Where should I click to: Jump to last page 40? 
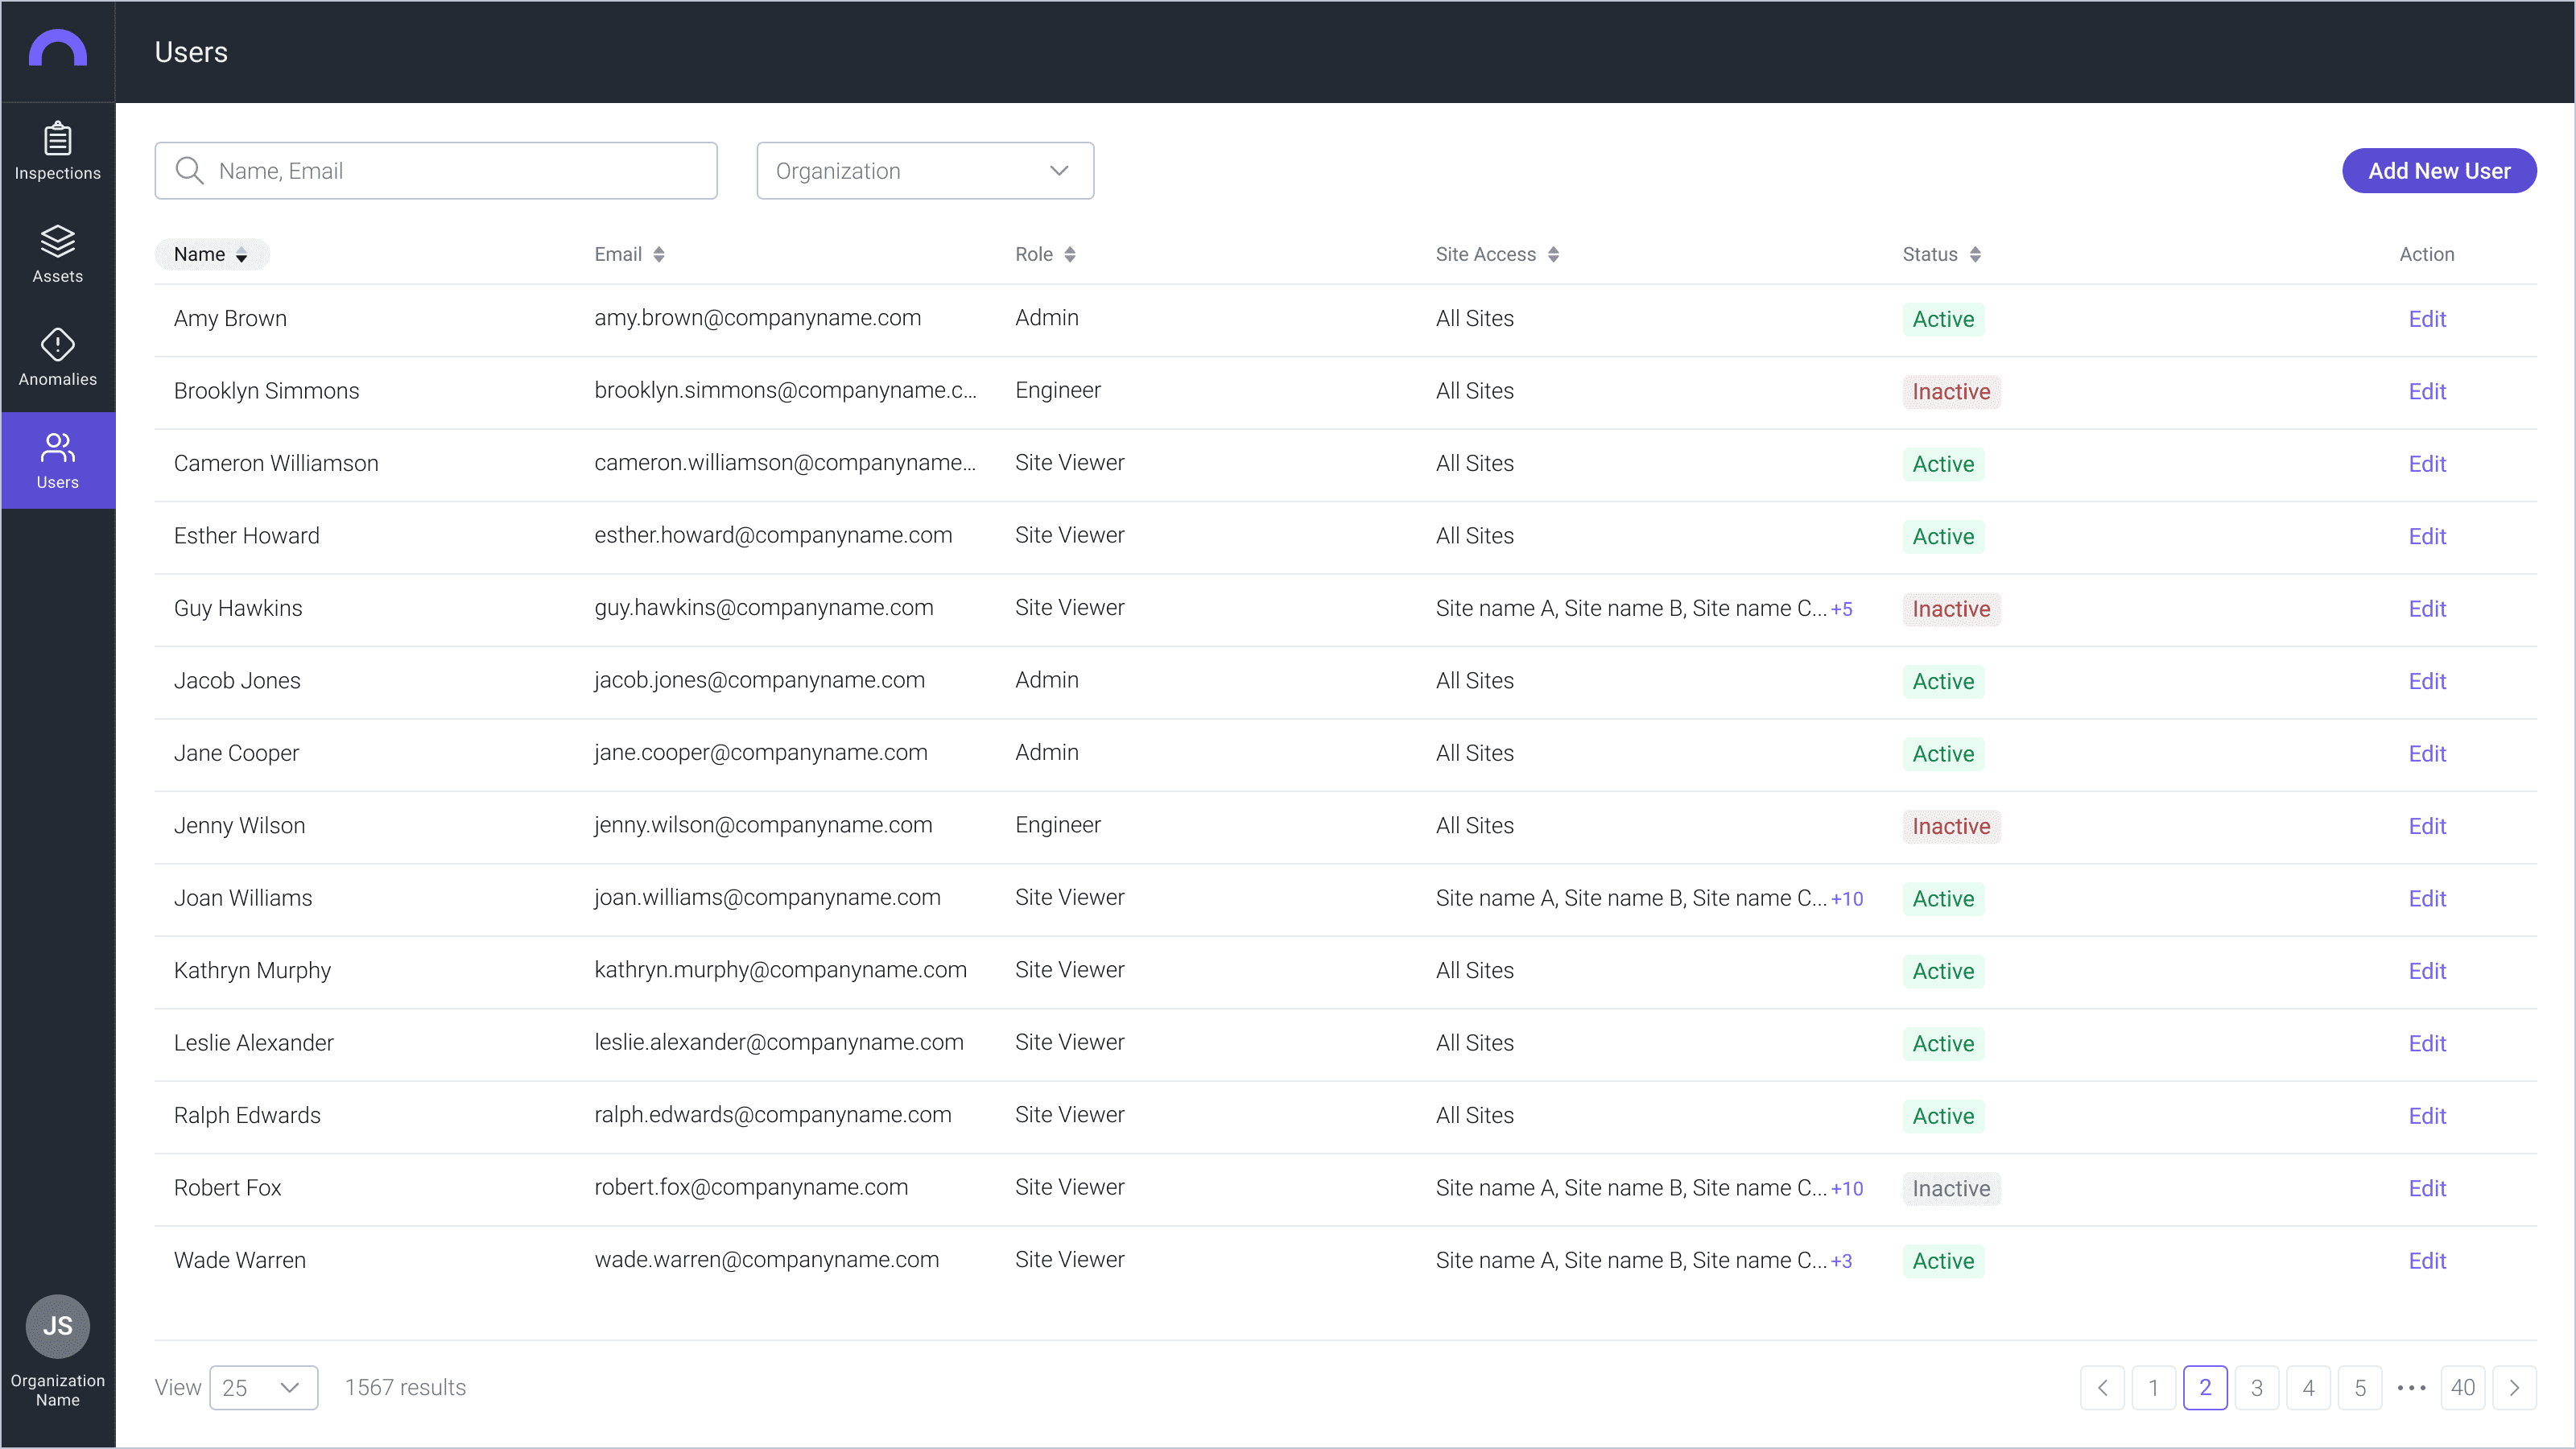2462,1388
